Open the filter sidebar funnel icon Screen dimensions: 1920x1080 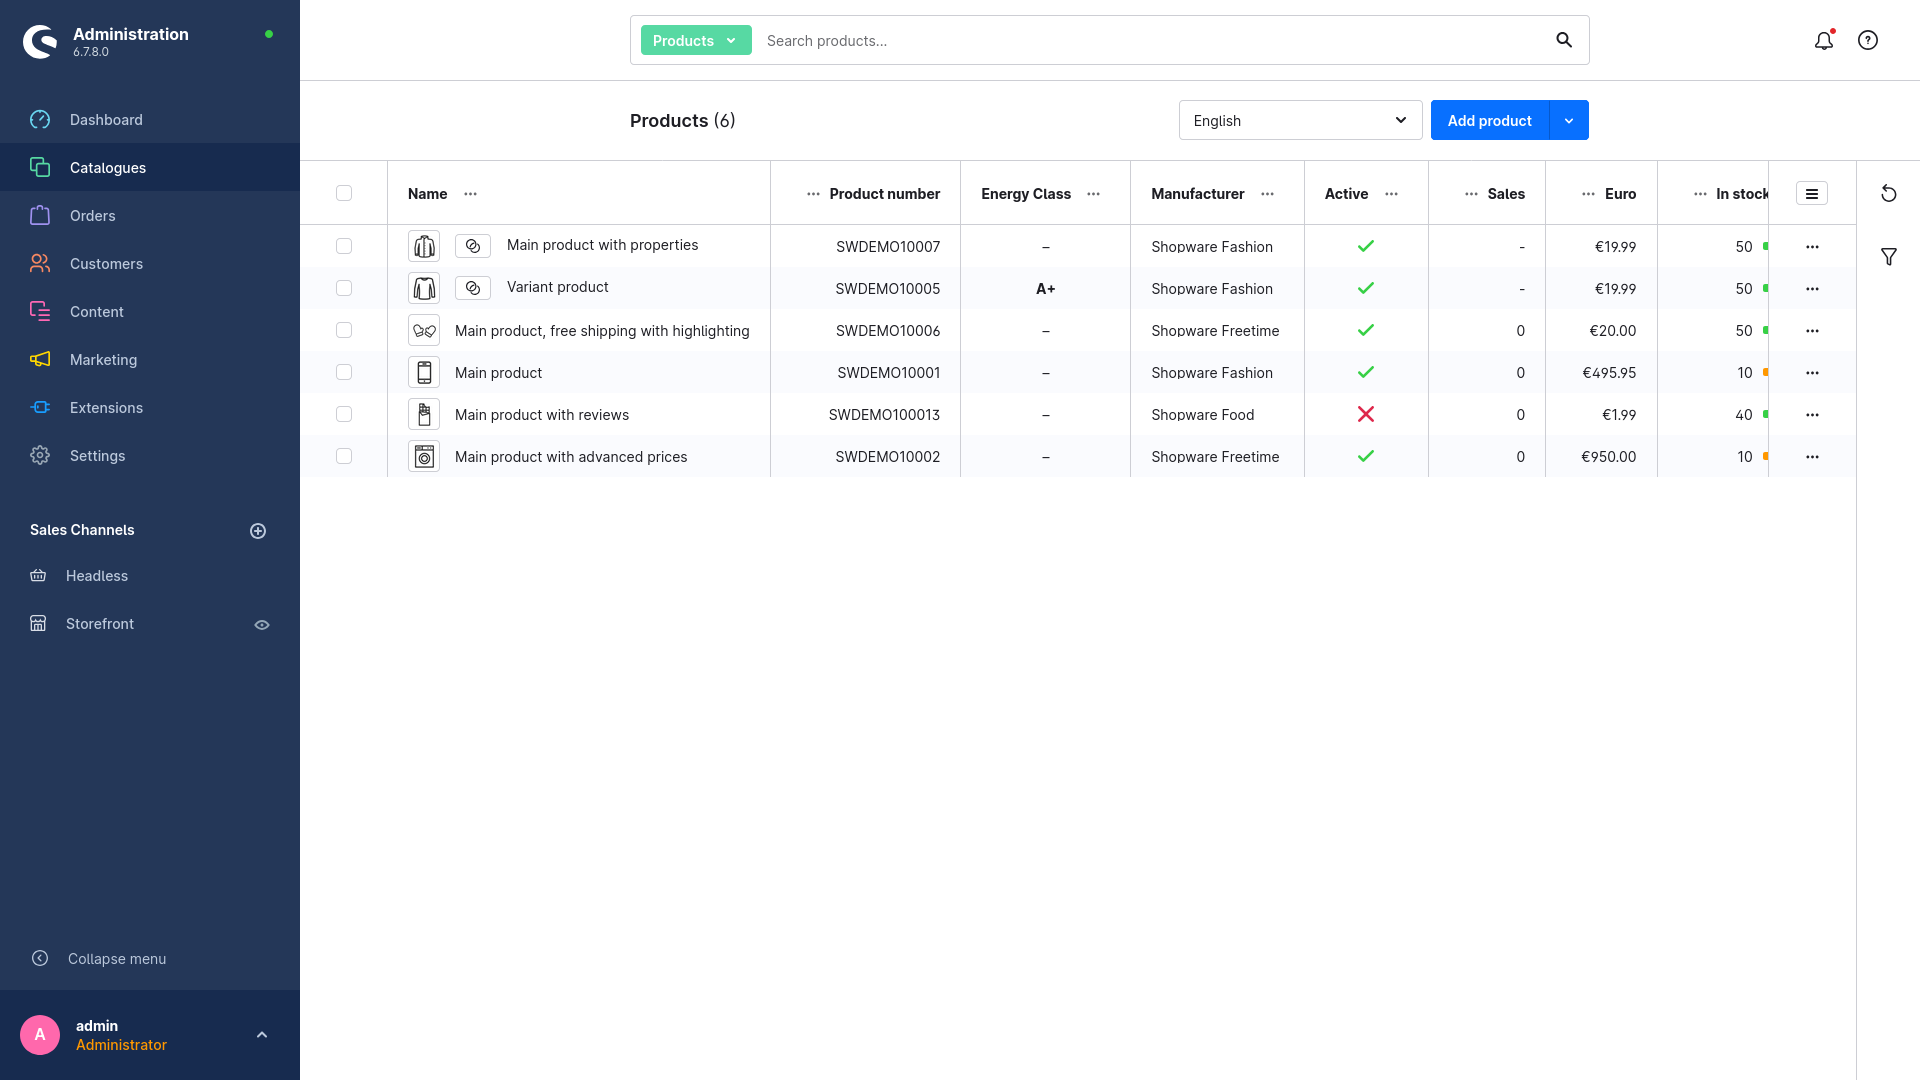(x=1888, y=258)
